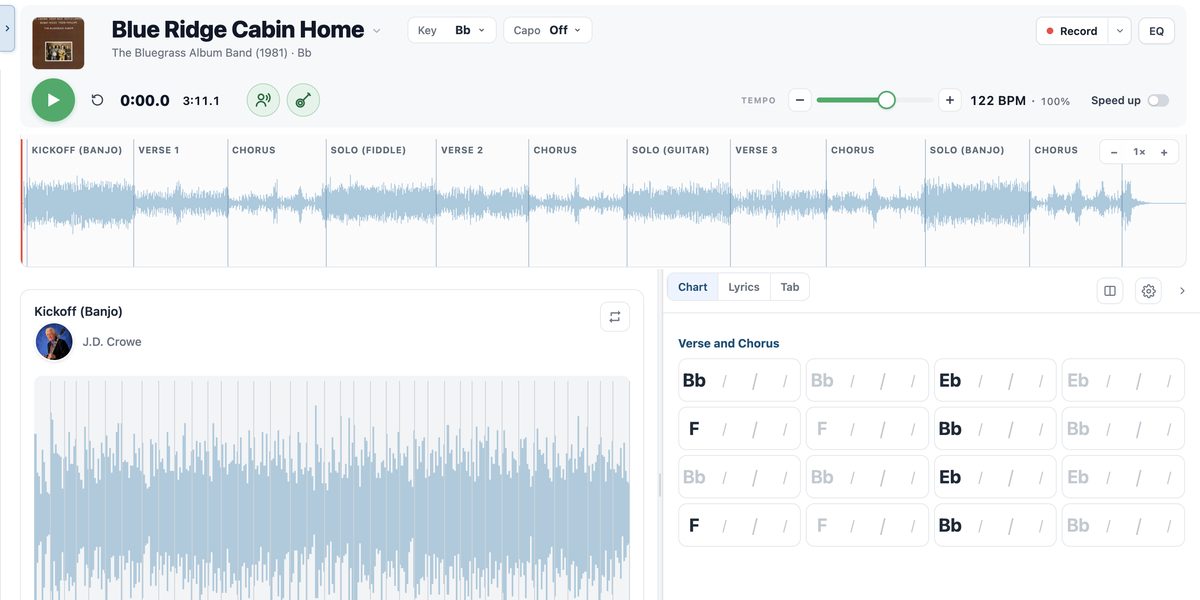Reset timeline zoom at 1× label
This screenshot has width=1200, height=600.
coord(1139,152)
